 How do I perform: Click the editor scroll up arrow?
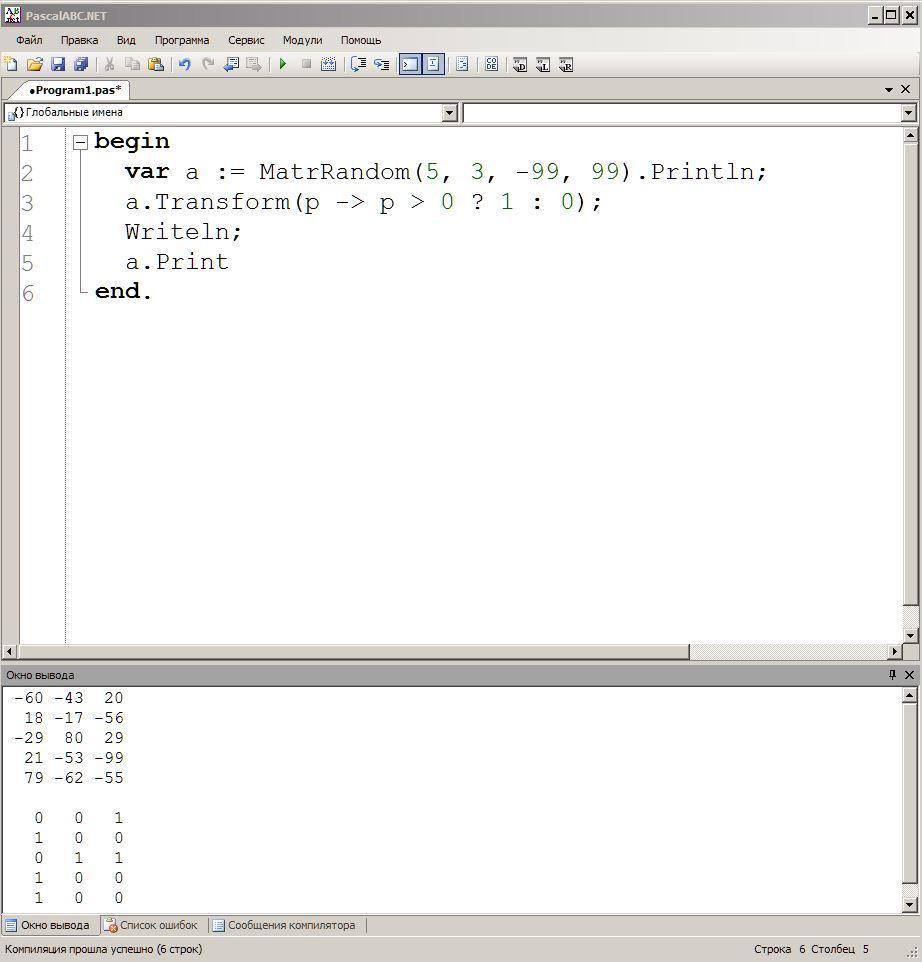click(x=910, y=136)
